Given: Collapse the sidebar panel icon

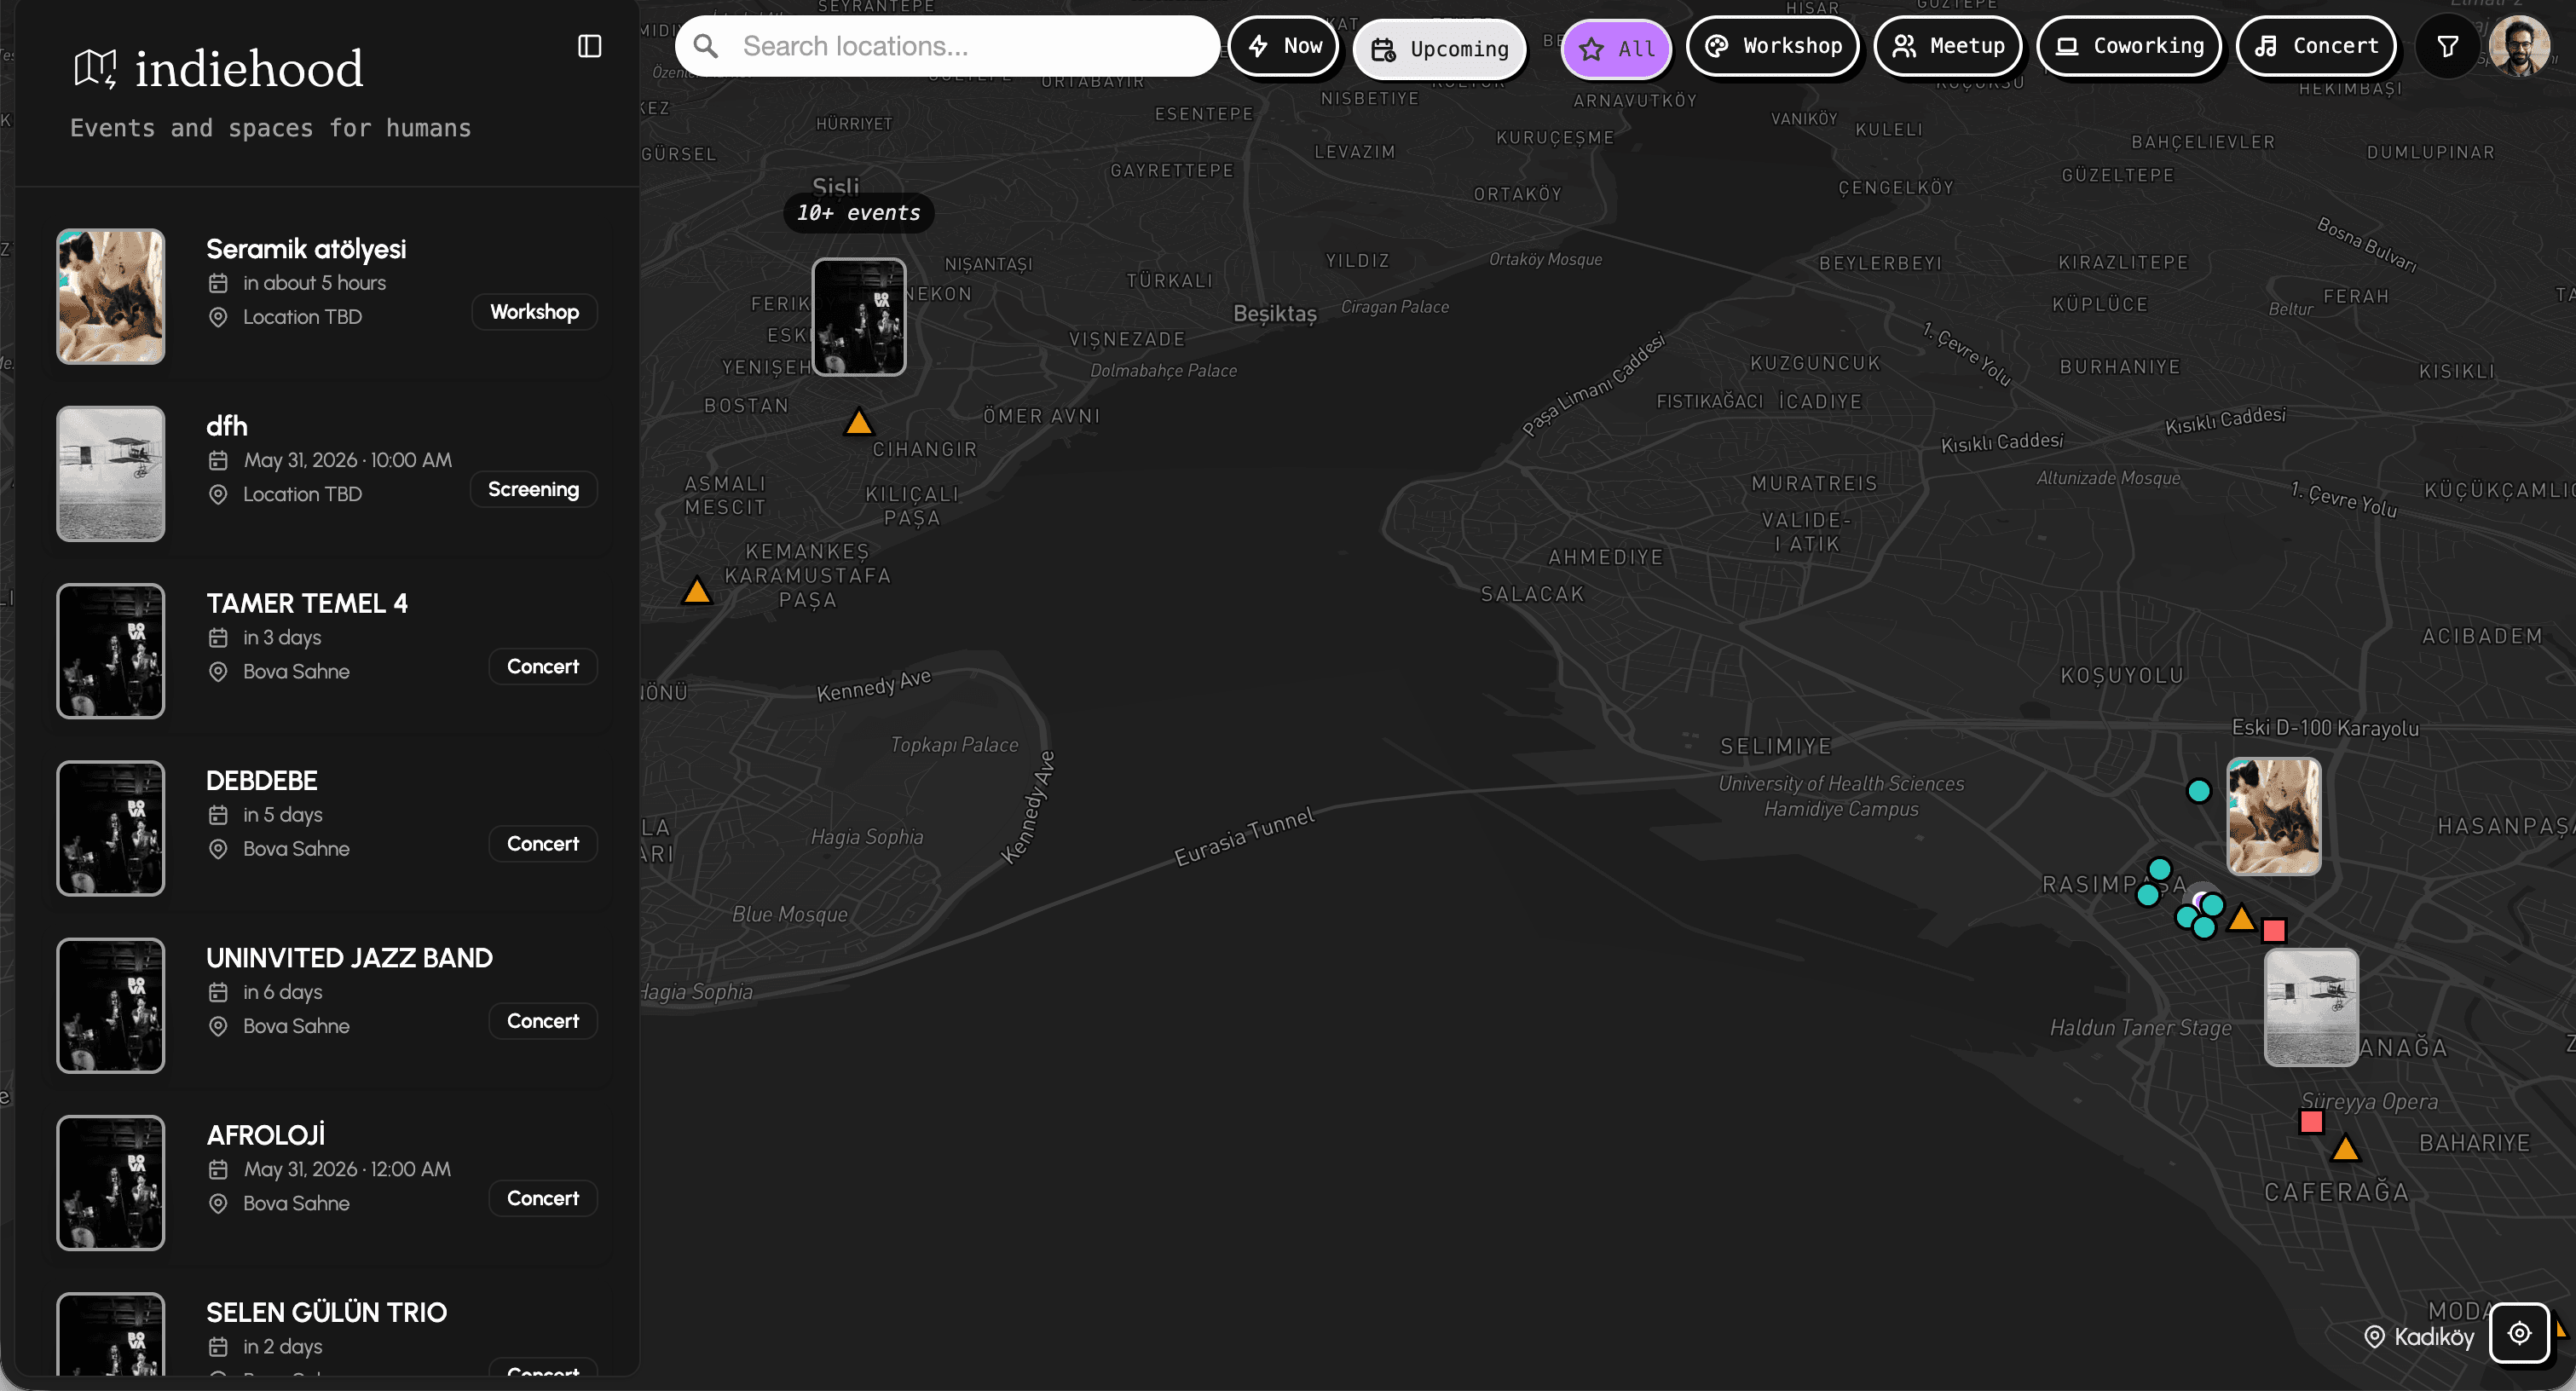Looking at the screenshot, I should click(x=590, y=46).
